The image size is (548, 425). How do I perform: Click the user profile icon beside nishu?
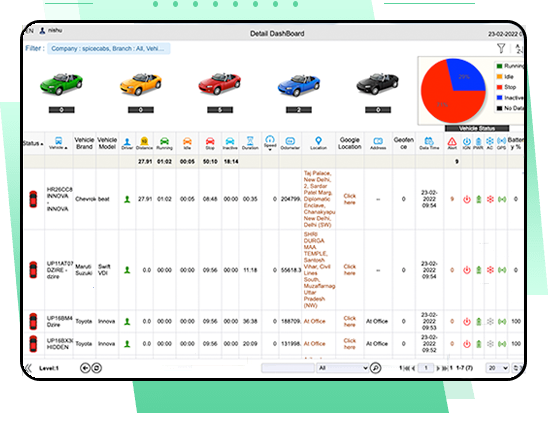(42, 31)
